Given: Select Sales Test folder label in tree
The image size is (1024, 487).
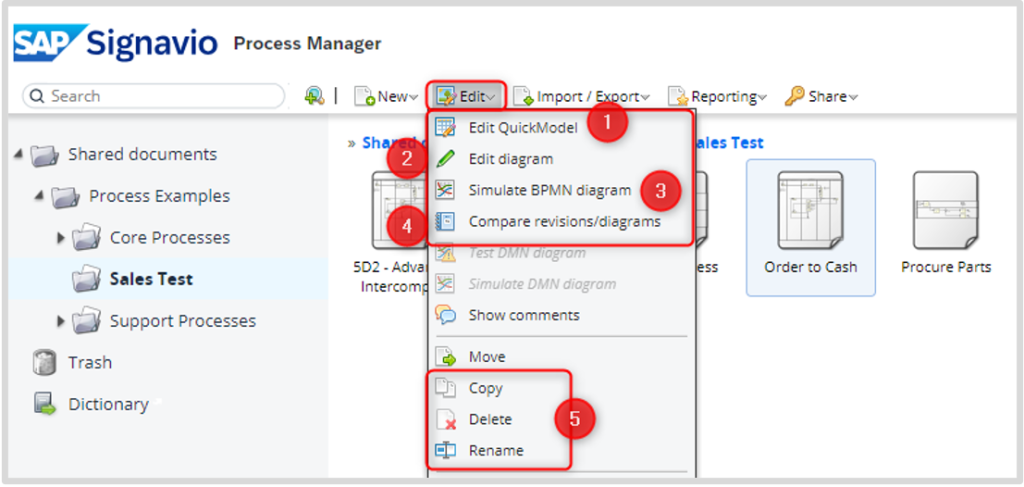Looking at the screenshot, I should [x=151, y=279].
